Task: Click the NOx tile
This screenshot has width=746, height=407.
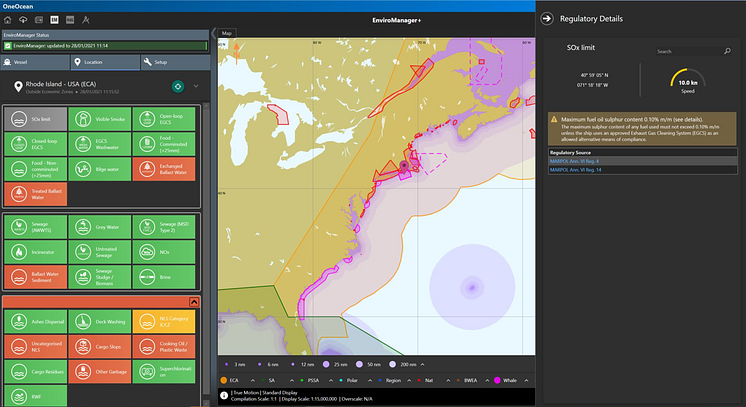Action: 164,252
